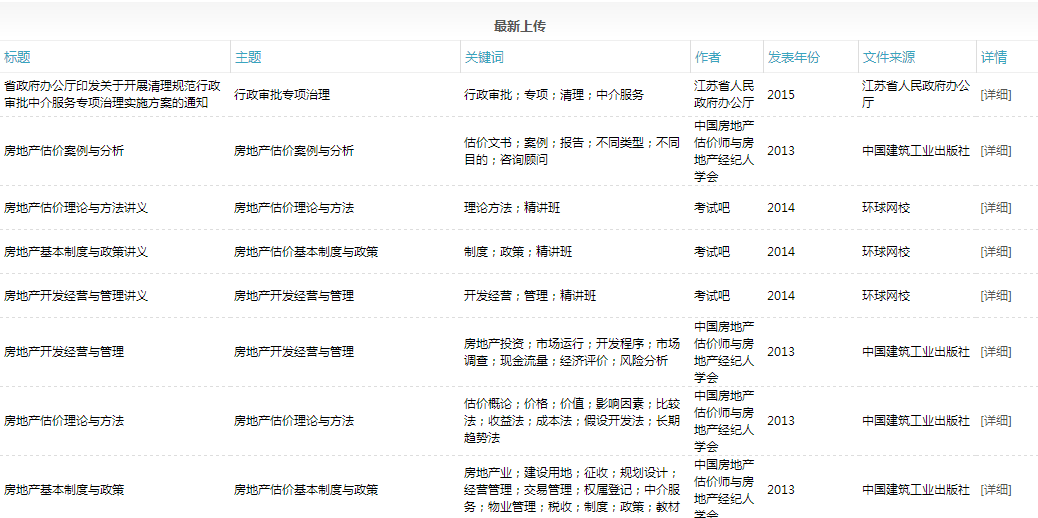This screenshot has height=518, width=1038.
Task: Click the 主题 column header
Action: 248,57
